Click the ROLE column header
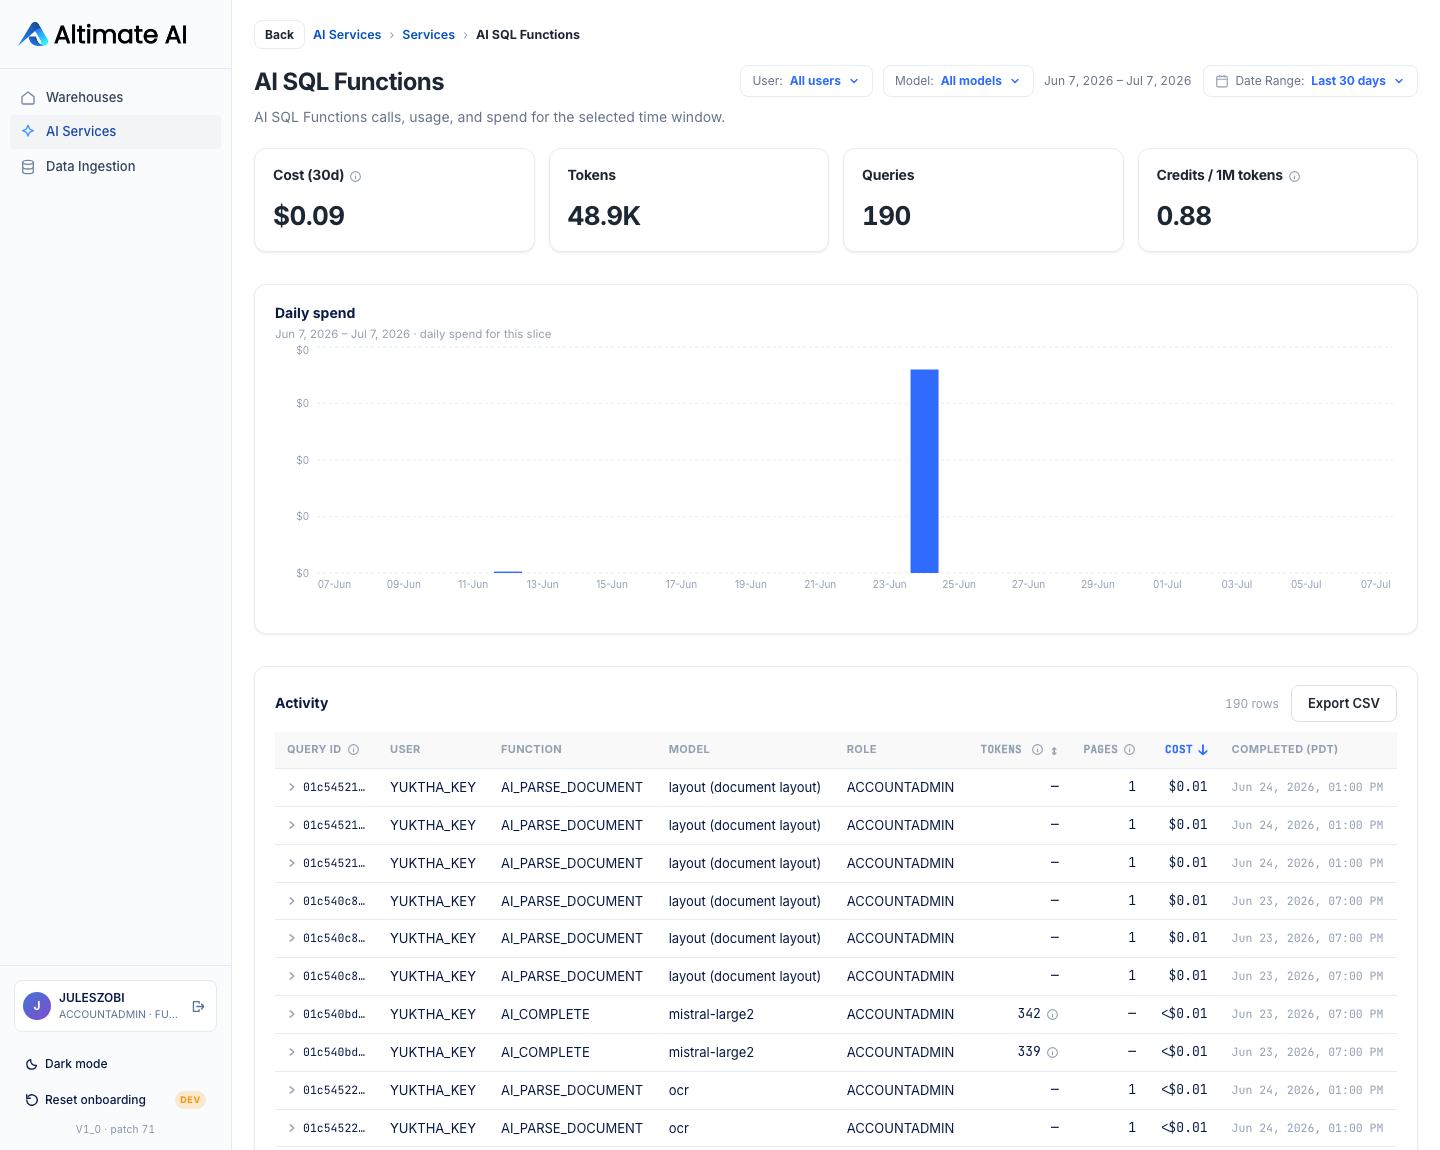The image size is (1440, 1150). [861, 750]
